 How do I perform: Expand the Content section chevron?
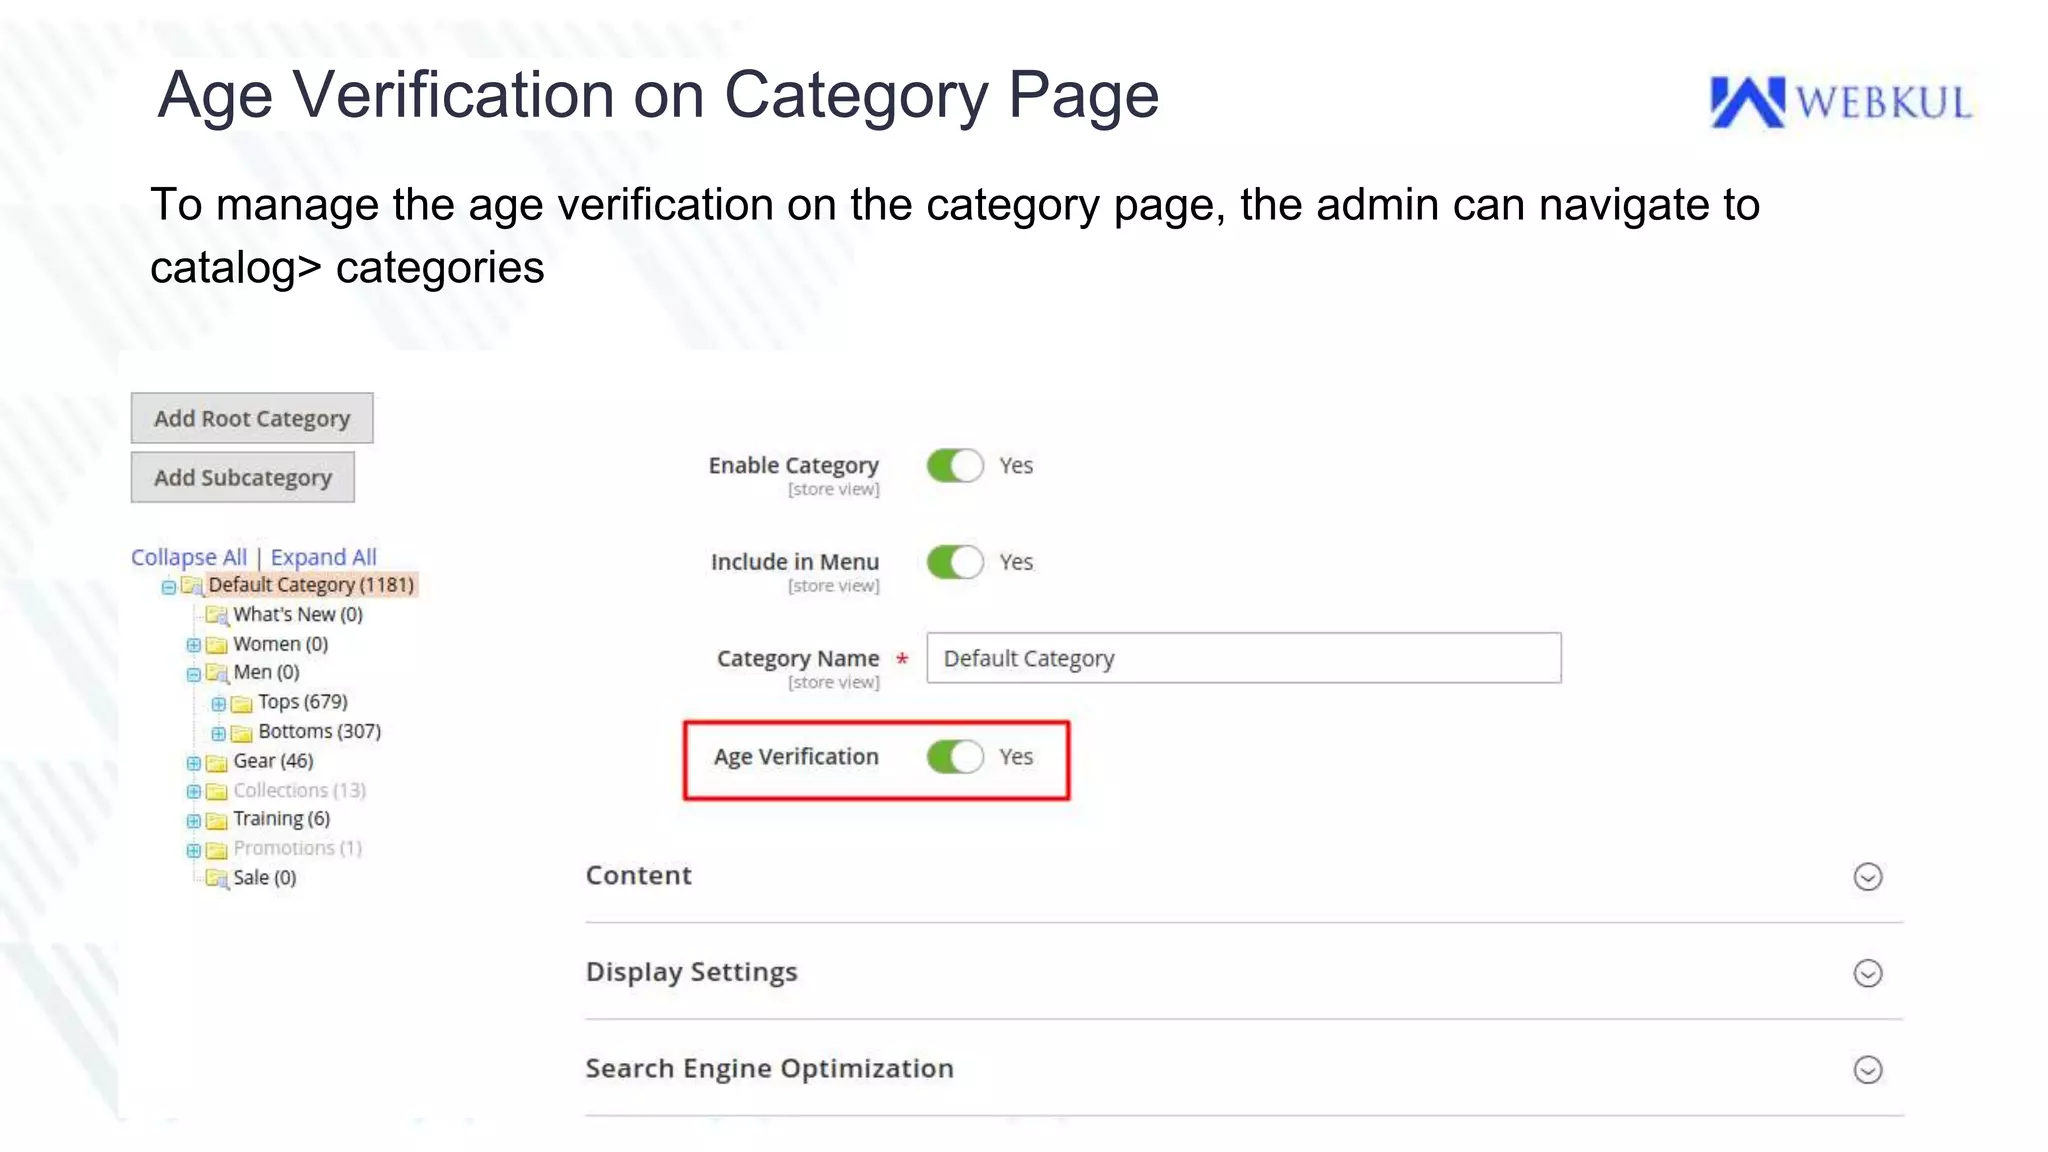coord(1868,877)
